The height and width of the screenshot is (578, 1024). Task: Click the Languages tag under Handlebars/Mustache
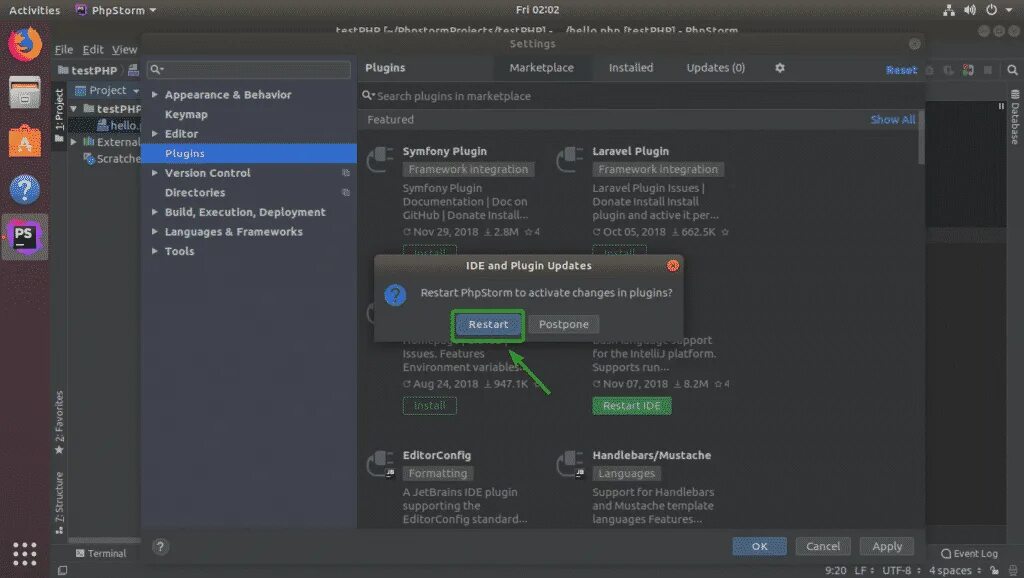(x=626, y=474)
